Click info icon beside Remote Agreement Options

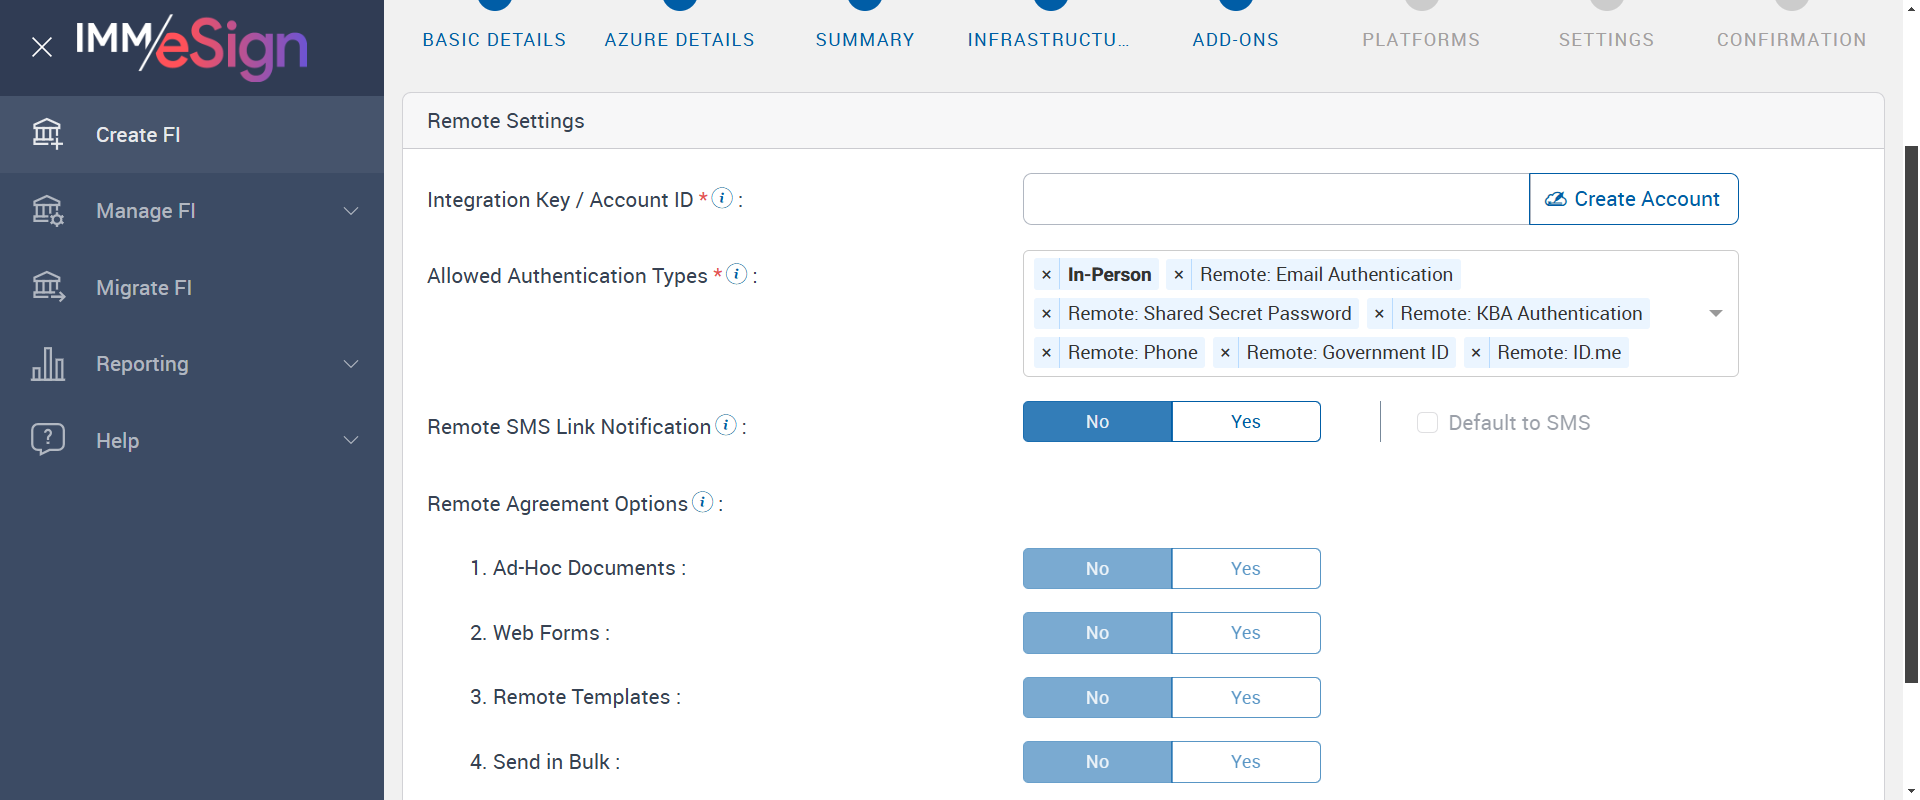[703, 502]
